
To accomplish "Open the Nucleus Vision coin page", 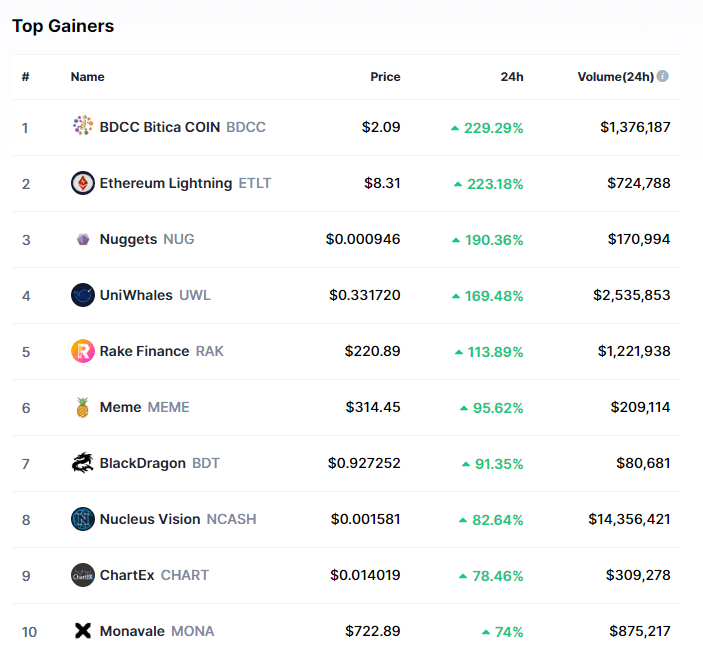I will click(150, 519).
